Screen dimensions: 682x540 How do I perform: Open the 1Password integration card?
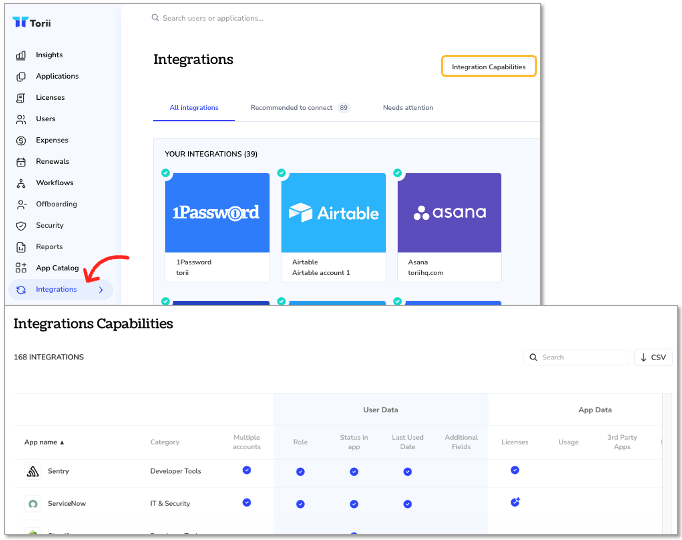217,227
